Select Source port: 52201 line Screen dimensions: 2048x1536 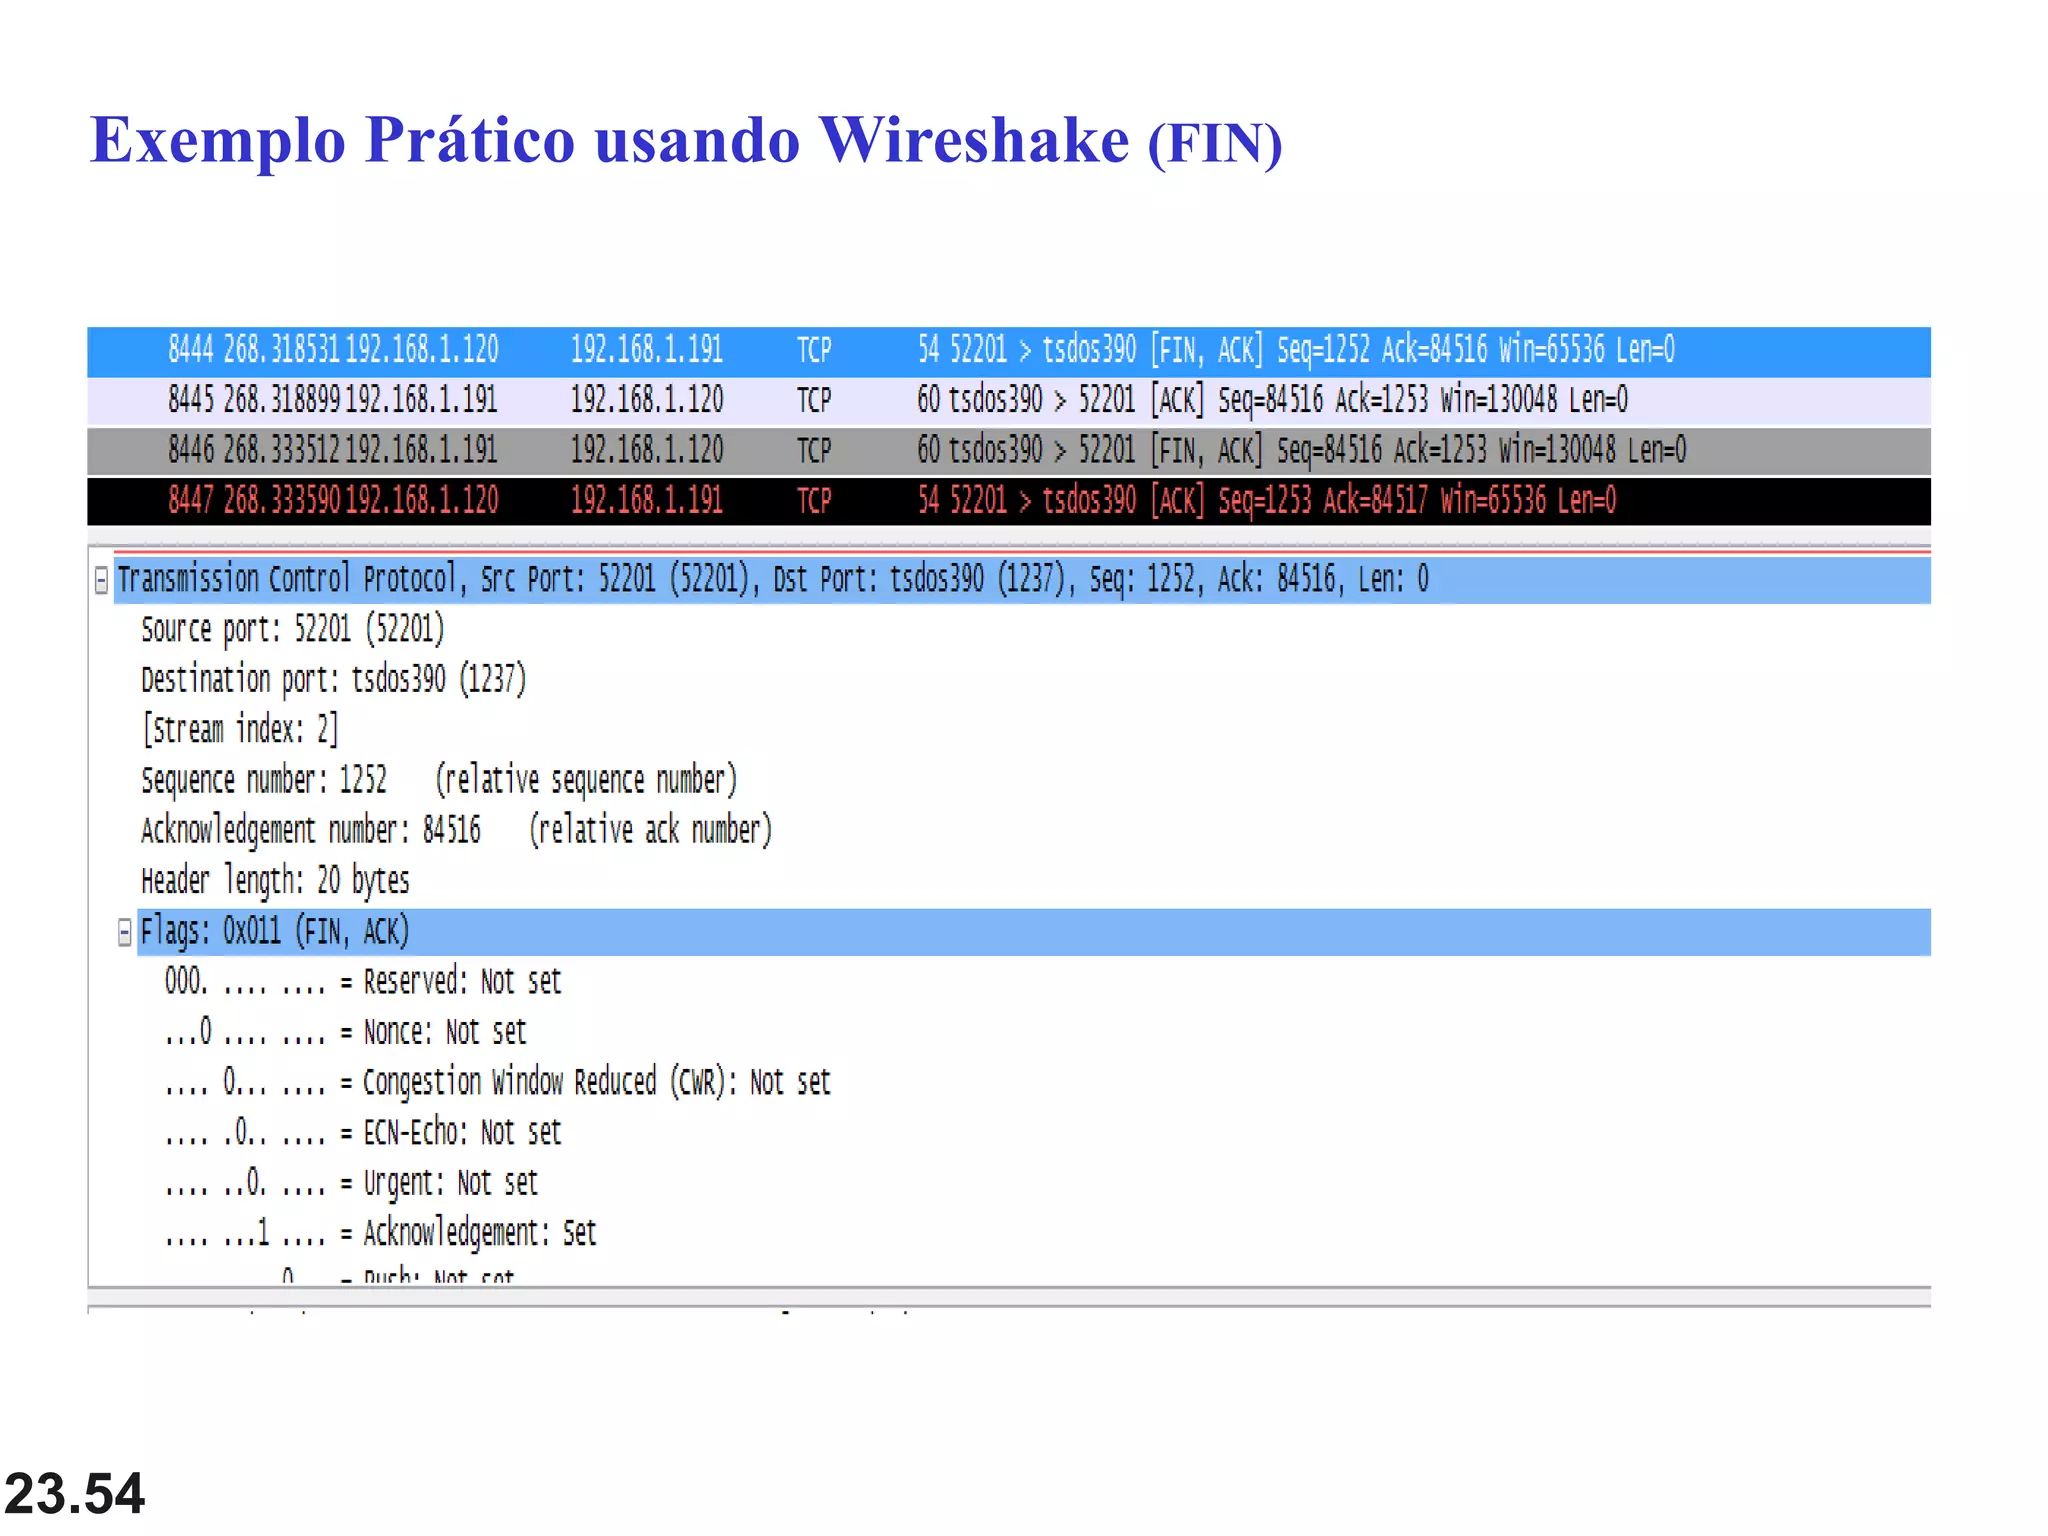292,630
